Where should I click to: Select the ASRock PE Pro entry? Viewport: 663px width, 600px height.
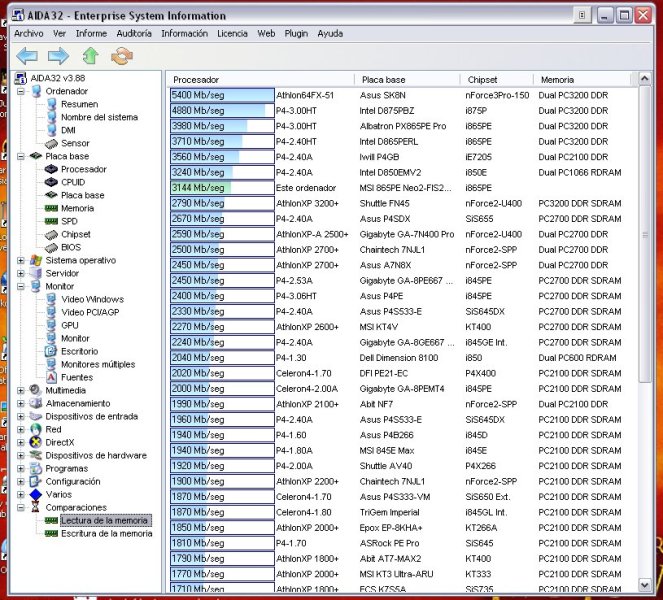click(x=389, y=543)
